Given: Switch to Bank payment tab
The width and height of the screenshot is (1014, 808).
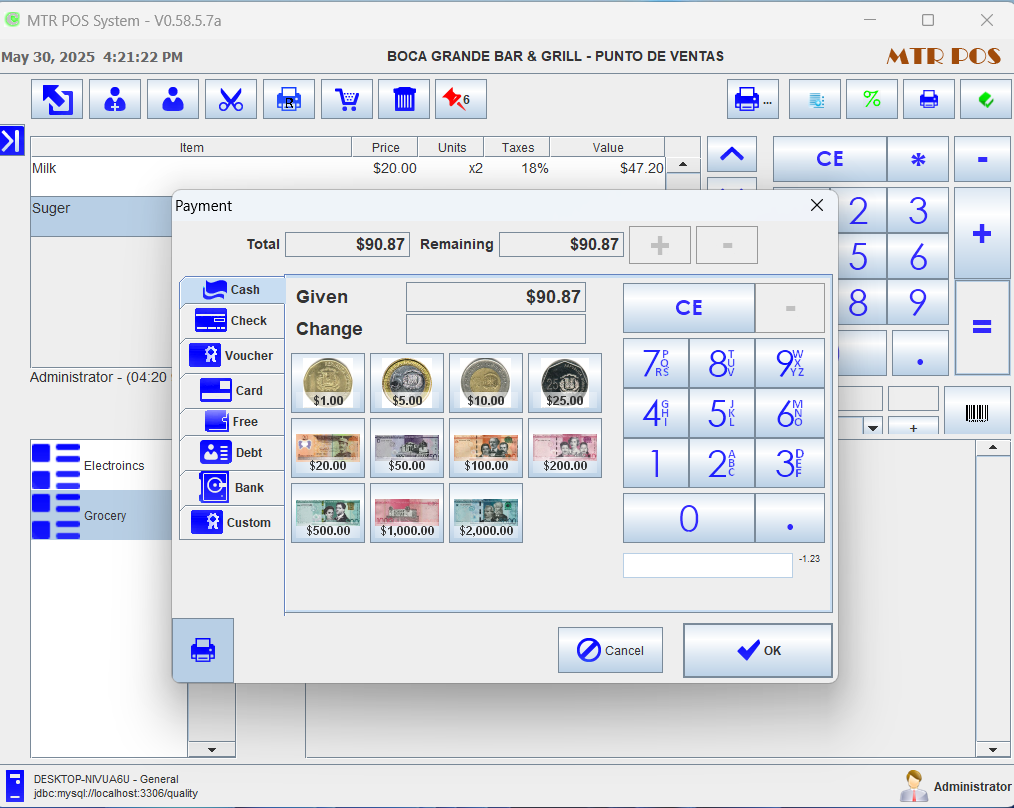Looking at the screenshot, I should point(232,488).
